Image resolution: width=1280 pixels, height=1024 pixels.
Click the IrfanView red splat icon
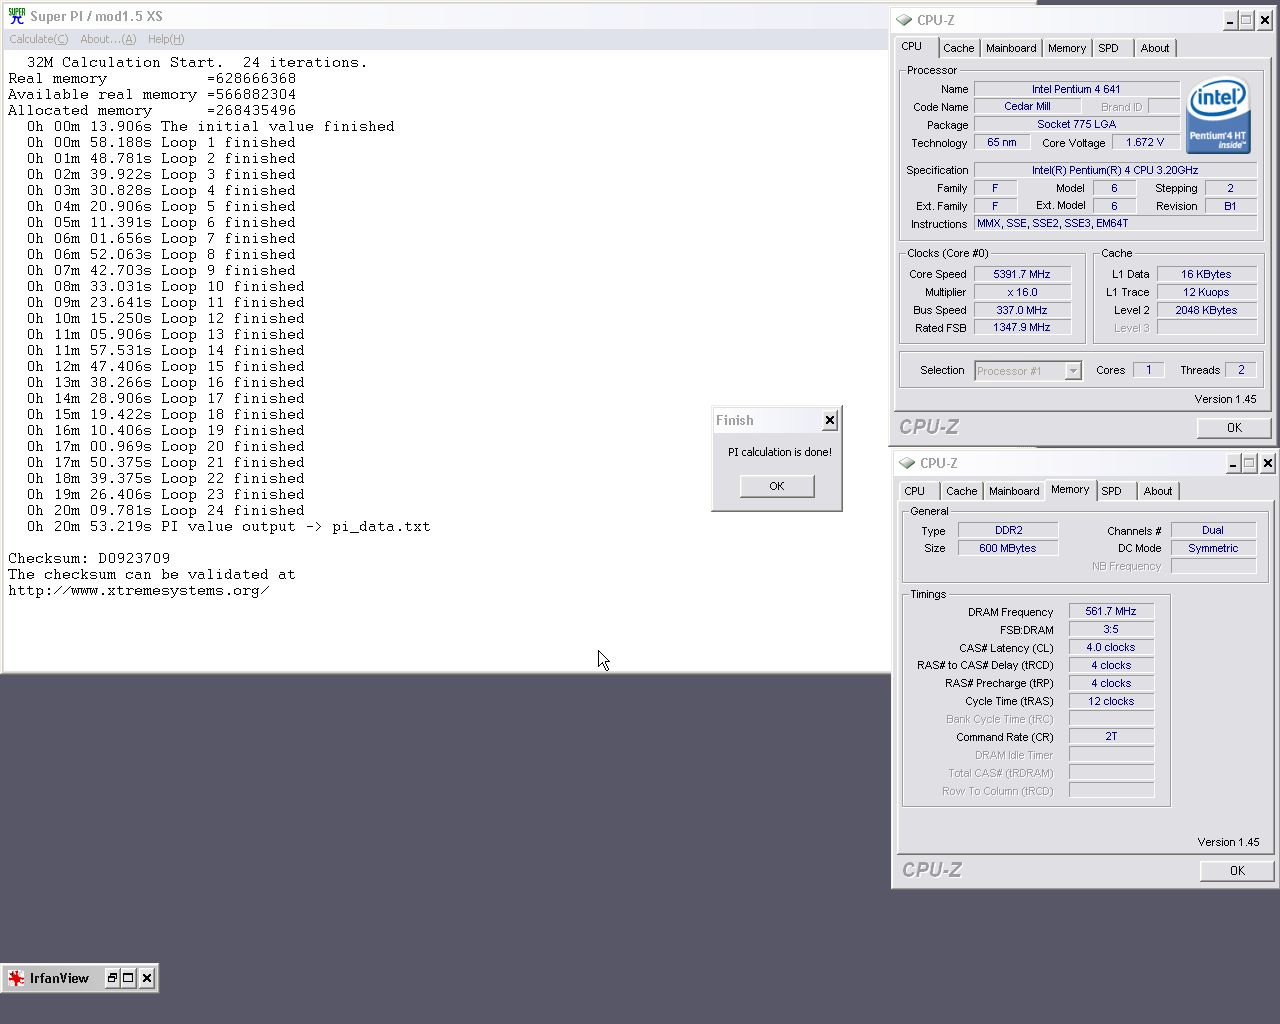coord(16,978)
